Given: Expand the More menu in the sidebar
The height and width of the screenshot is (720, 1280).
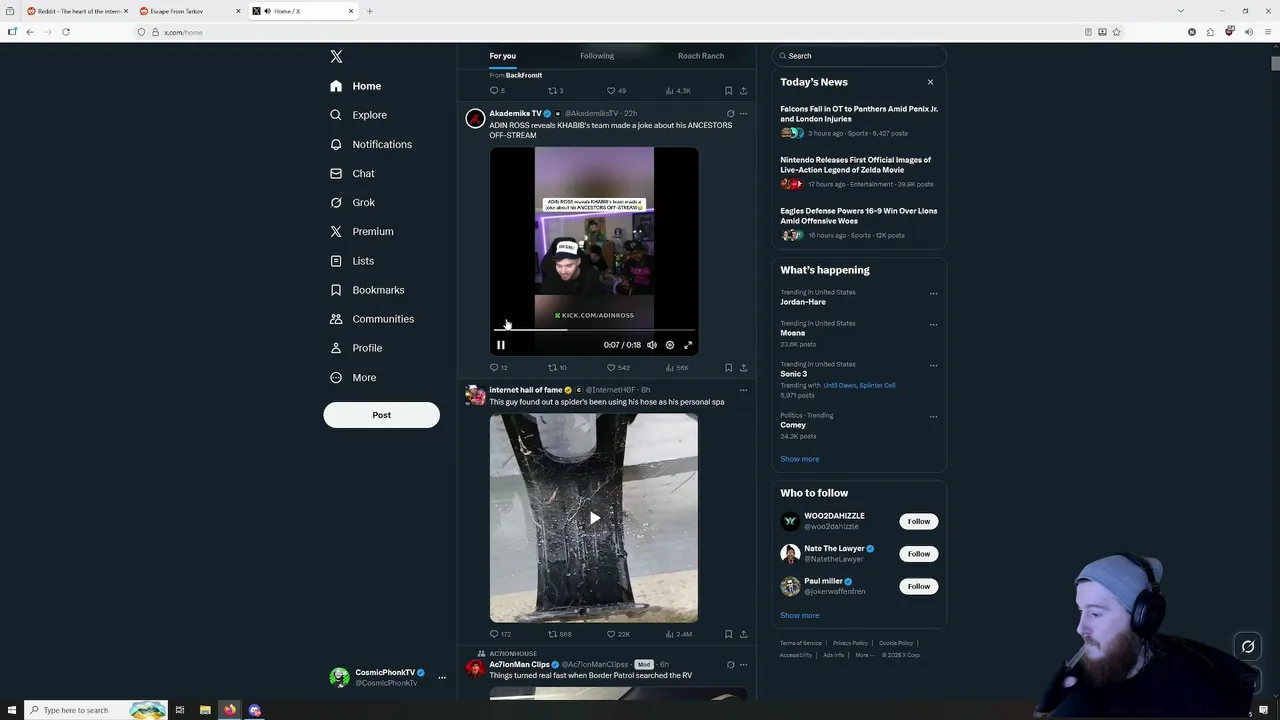Looking at the screenshot, I should (x=353, y=377).
